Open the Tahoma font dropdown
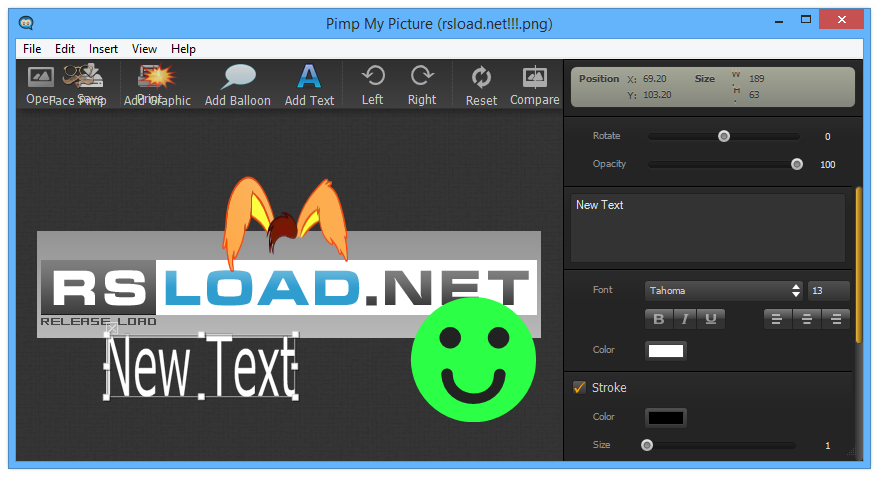 pyautogui.click(x=724, y=291)
